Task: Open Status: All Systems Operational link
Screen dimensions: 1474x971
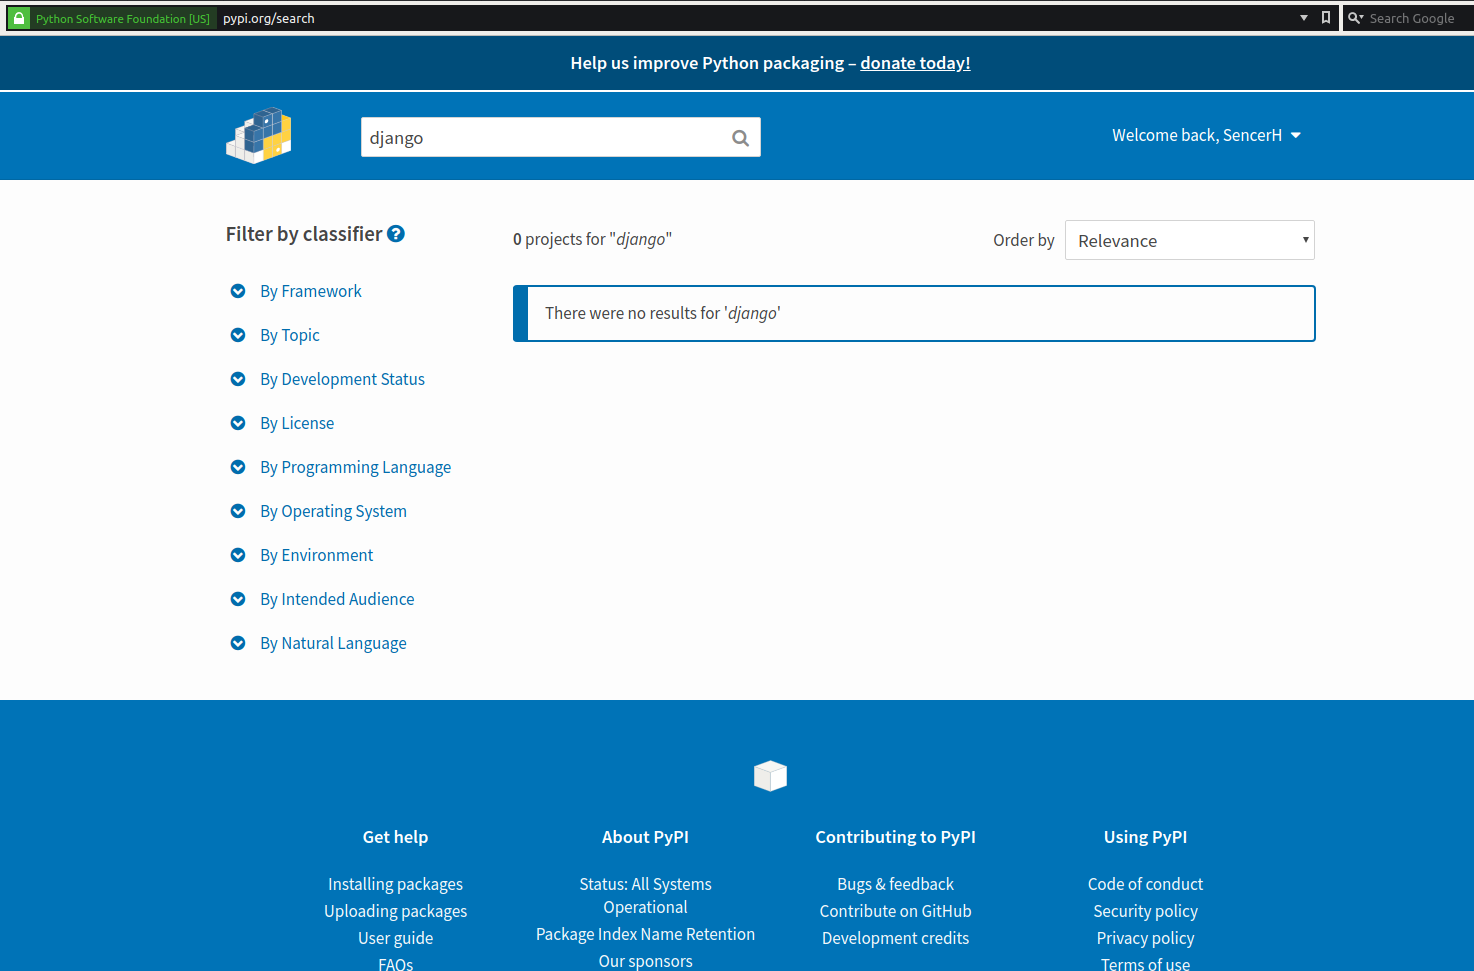Action: pyautogui.click(x=645, y=896)
